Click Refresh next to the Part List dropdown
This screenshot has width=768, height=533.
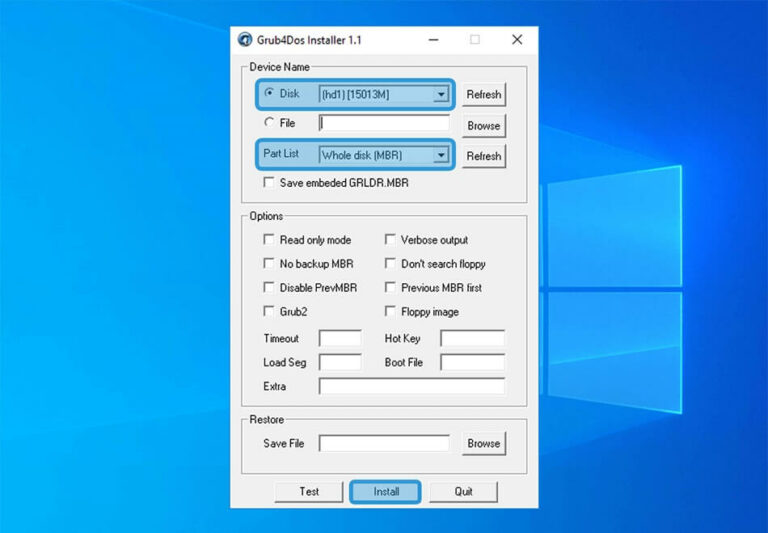click(x=483, y=156)
